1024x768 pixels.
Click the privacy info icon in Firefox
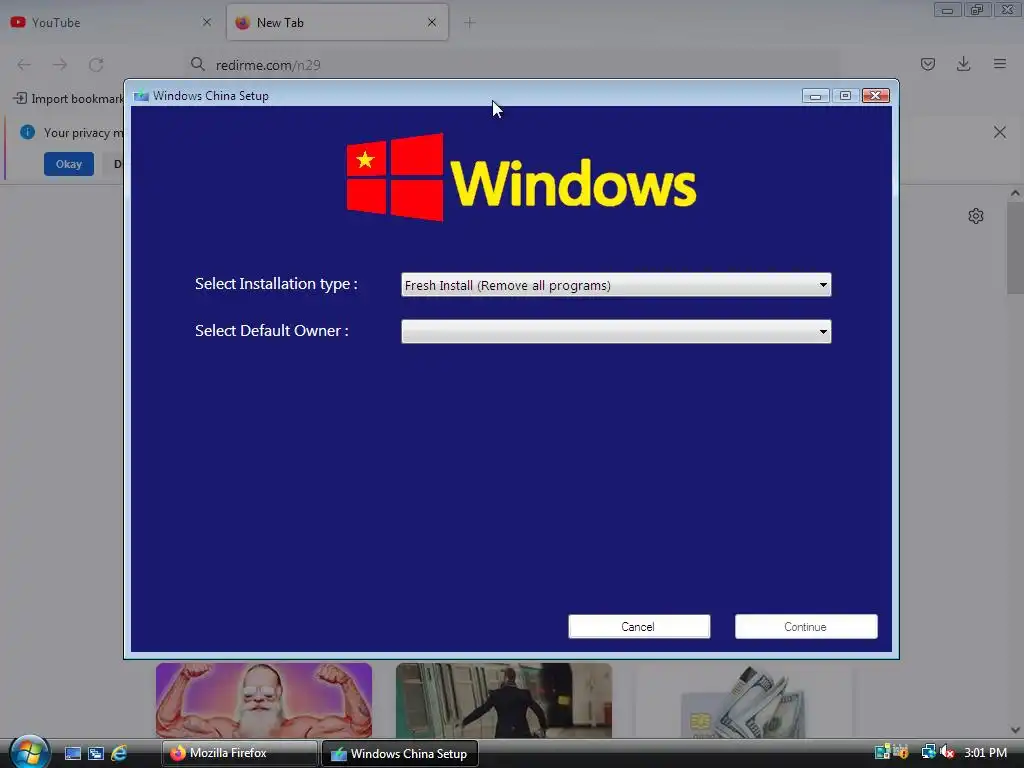click(27, 133)
